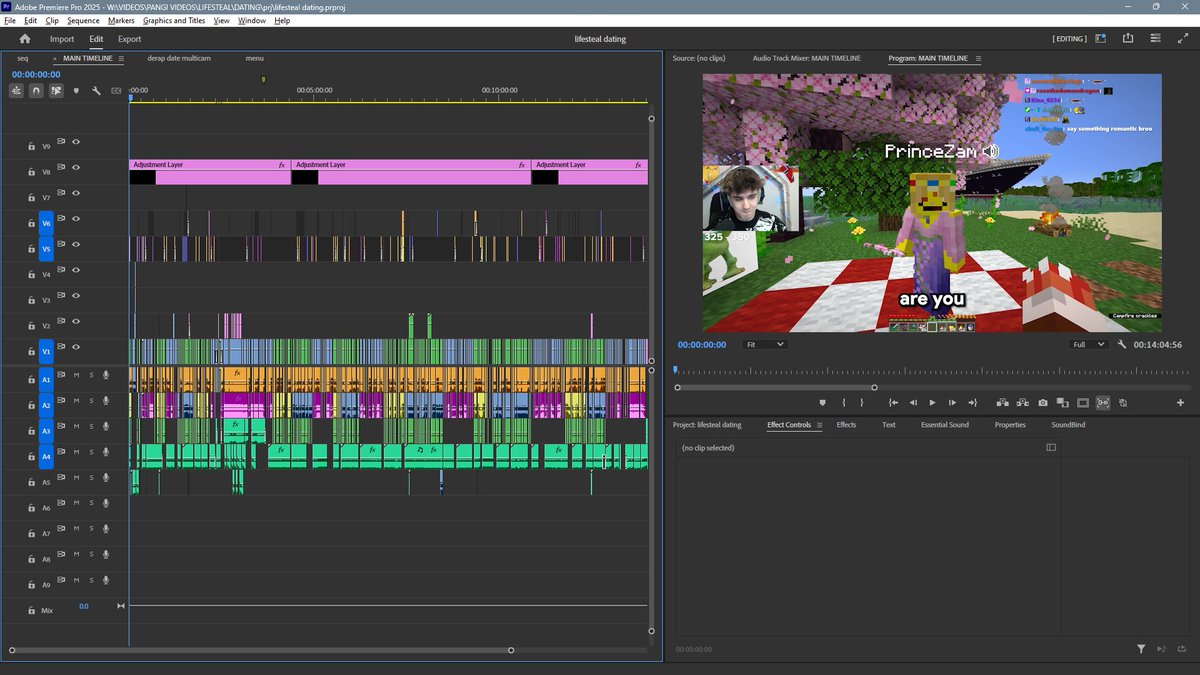Add a marker from timeline toolbar
Screen dimensions: 1200x675
(x=76, y=91)
